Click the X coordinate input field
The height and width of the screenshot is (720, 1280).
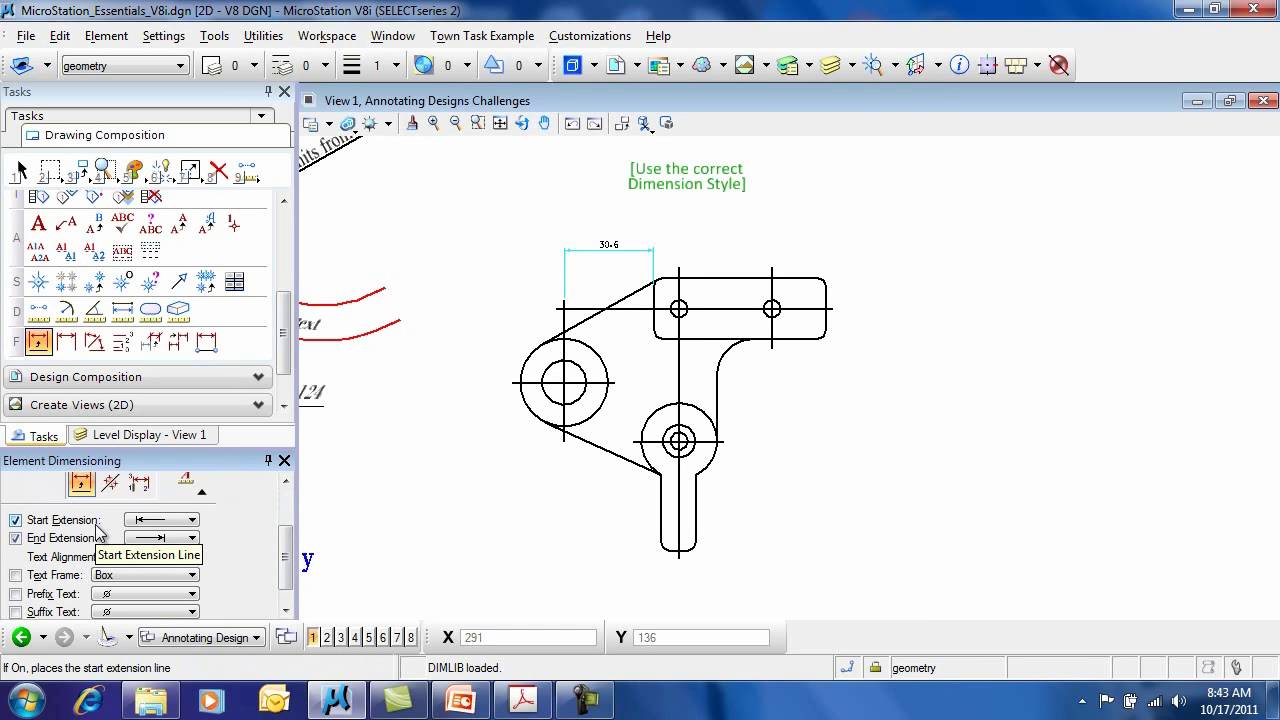click(x=528, y=637)
